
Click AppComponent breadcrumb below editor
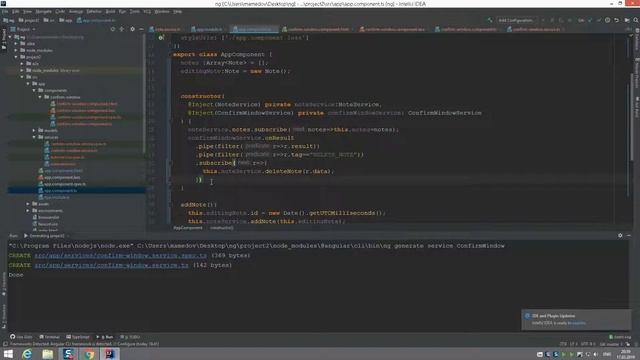[x=188, y=228]
